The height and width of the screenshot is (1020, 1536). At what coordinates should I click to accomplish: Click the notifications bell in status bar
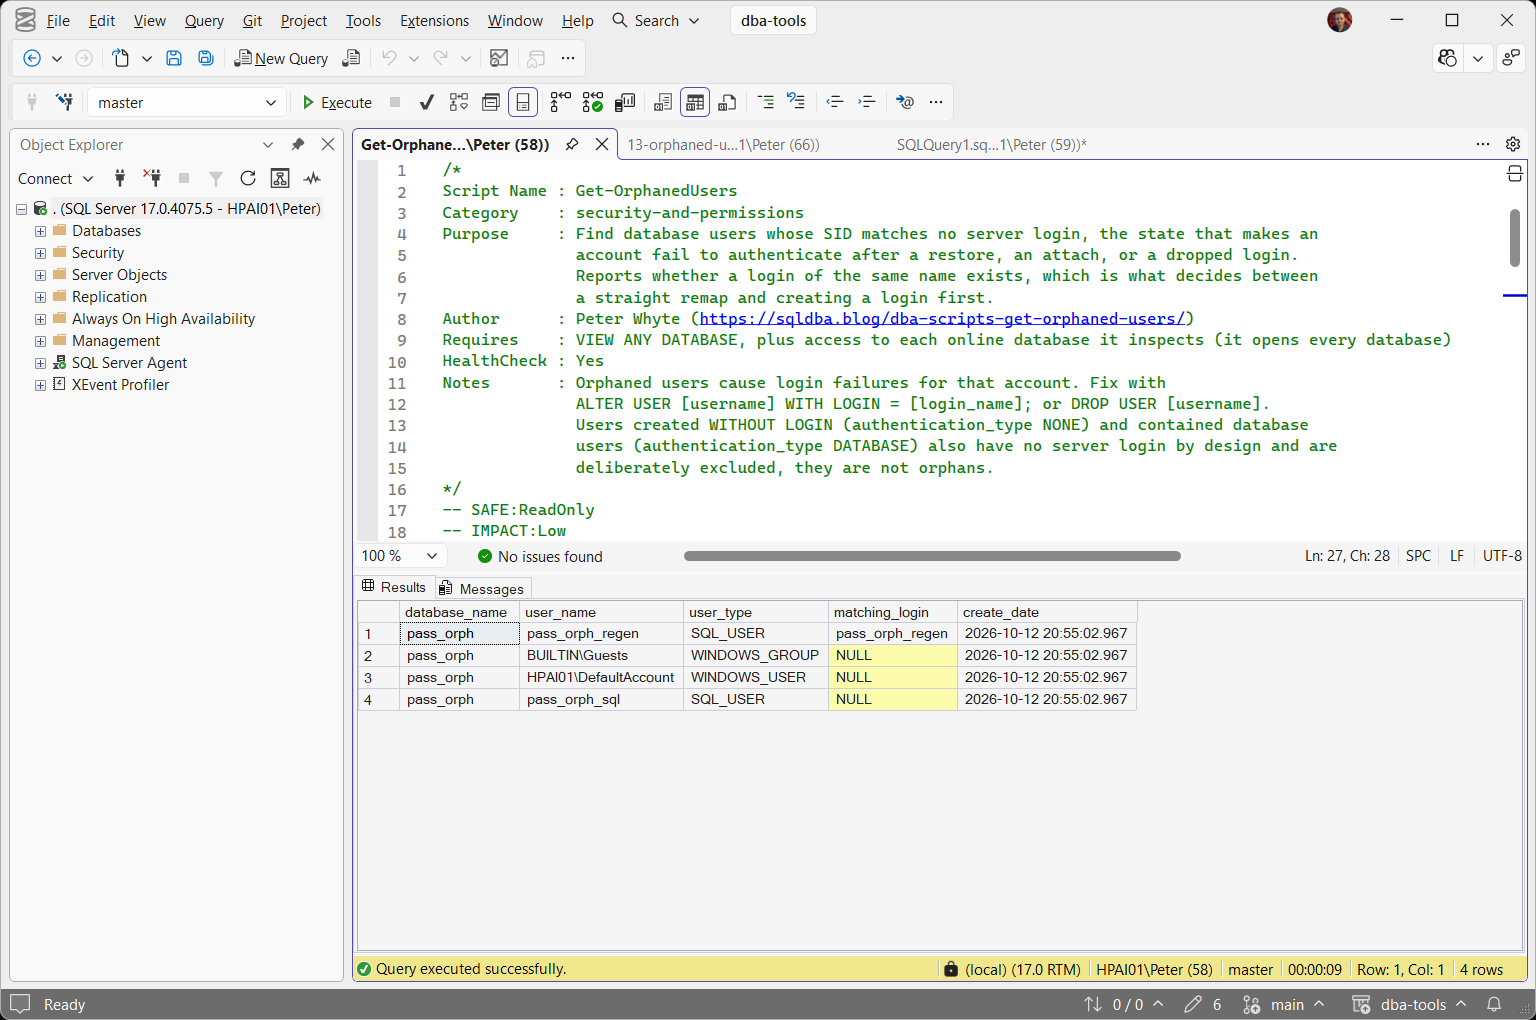click(1494, 1004)
